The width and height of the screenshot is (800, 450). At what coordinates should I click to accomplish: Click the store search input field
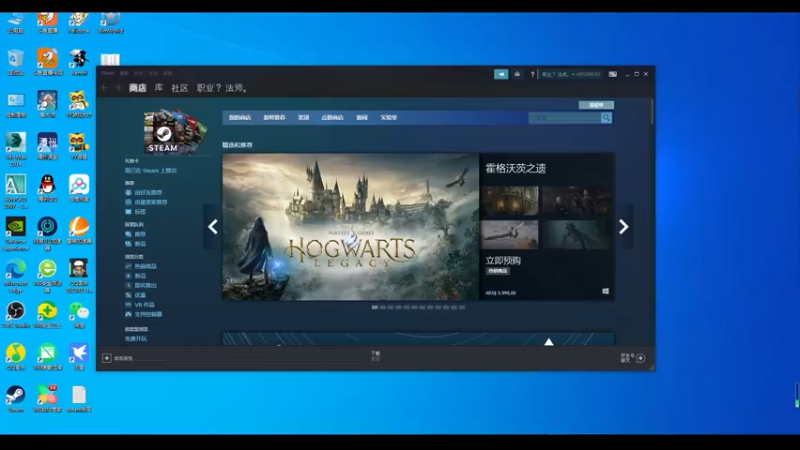coord(565,118)
